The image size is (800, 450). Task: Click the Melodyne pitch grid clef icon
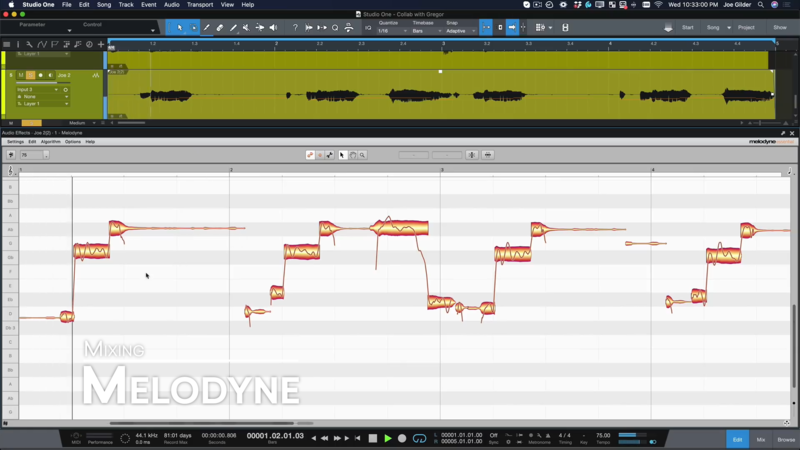click(x=10, y=171)
